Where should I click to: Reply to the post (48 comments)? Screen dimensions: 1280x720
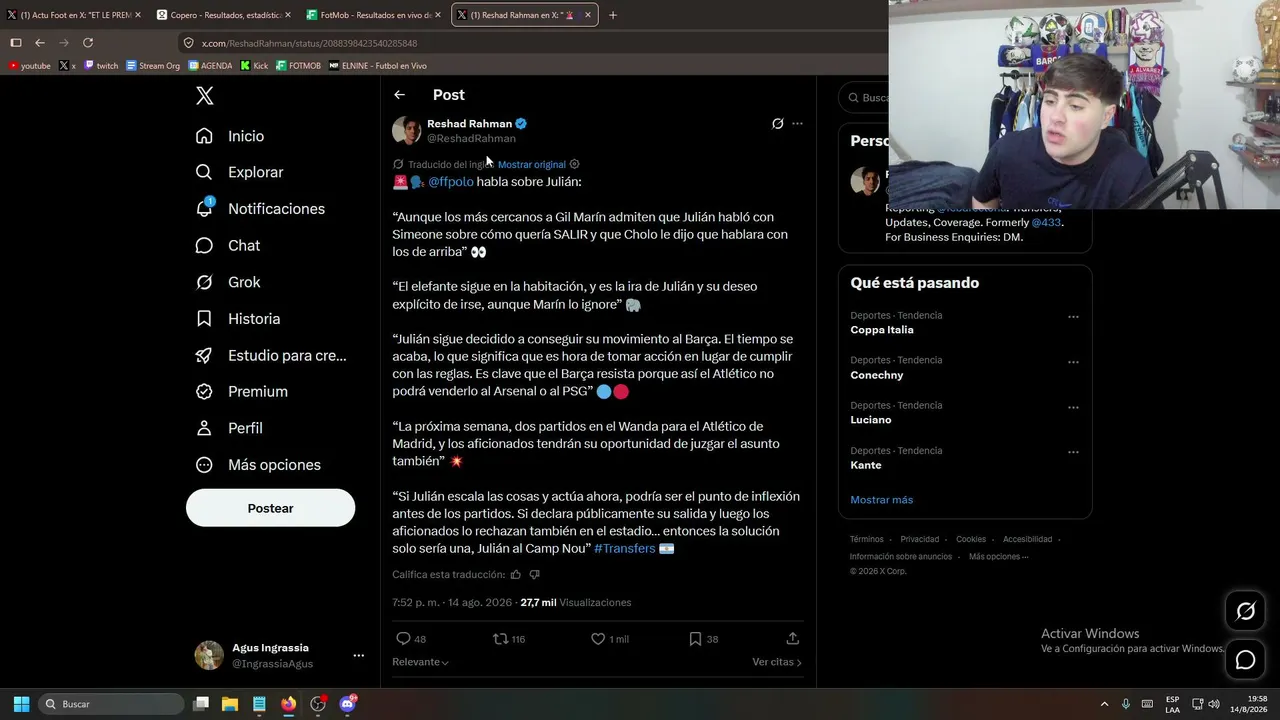(x=411, y=639)
